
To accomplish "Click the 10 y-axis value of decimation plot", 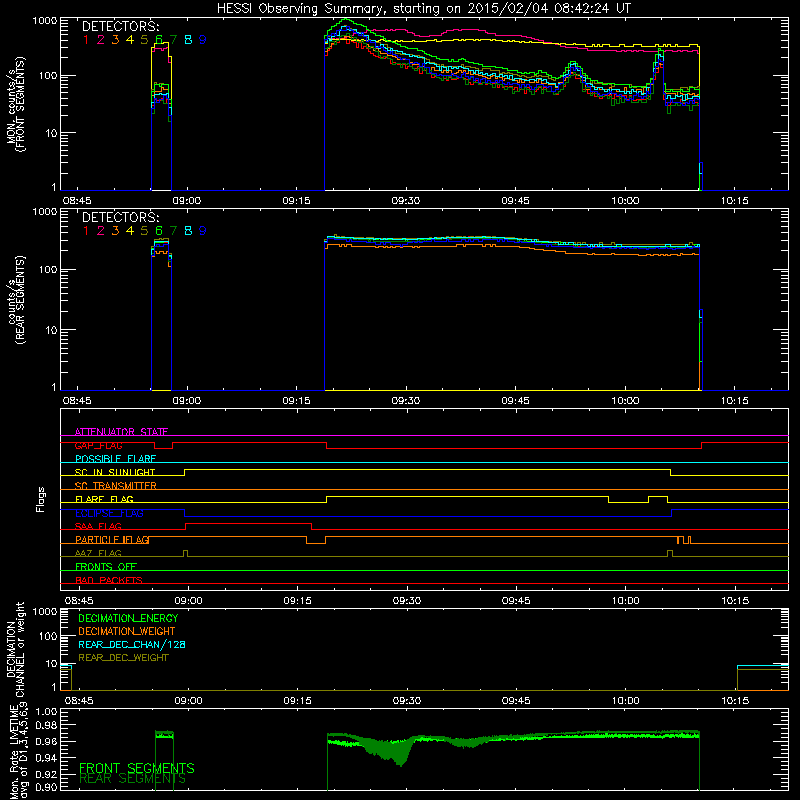I will (52, 663).
